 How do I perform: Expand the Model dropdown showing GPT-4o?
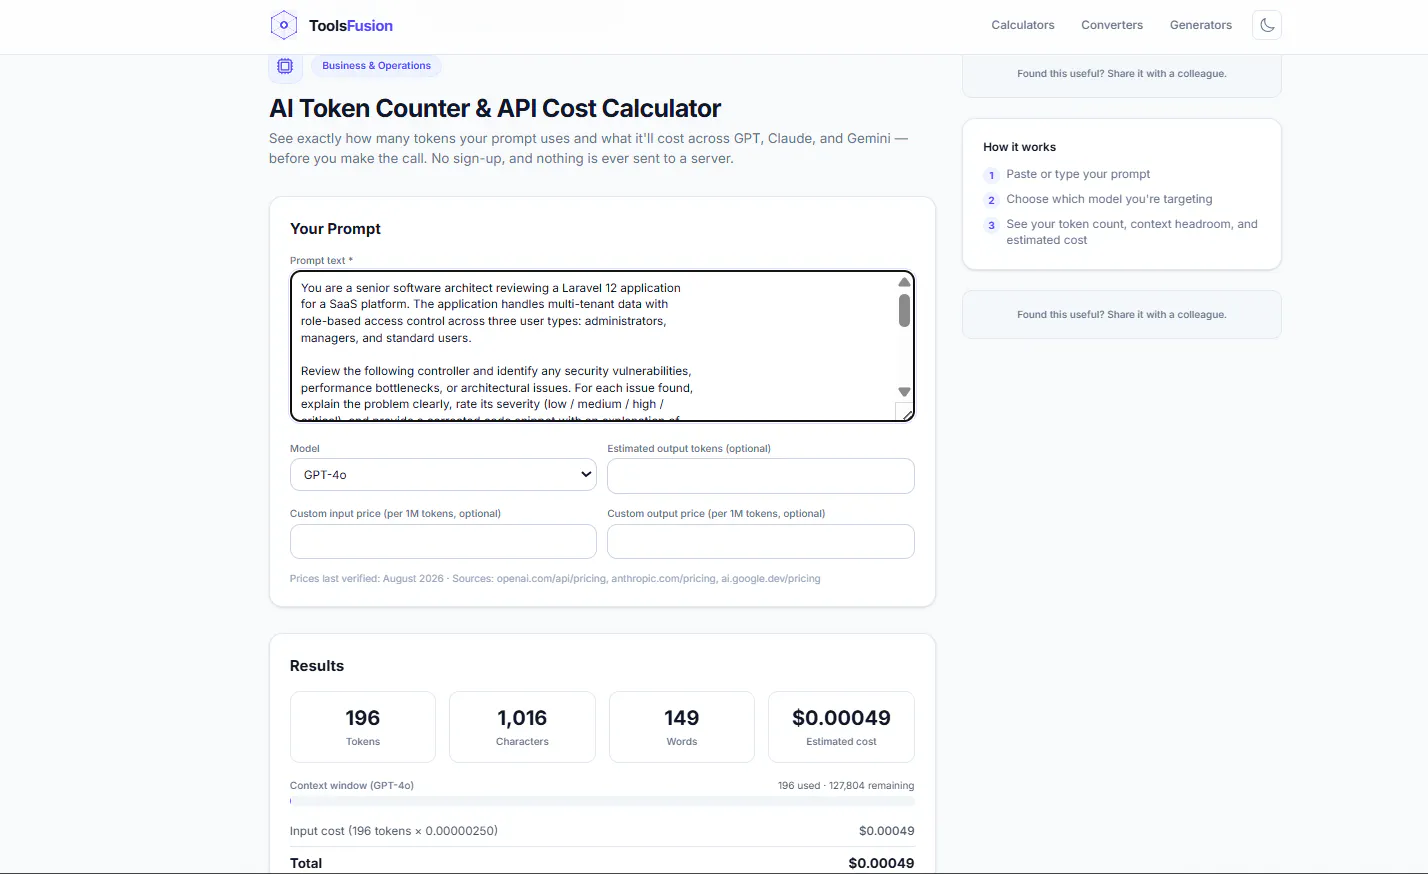point(443,475)
